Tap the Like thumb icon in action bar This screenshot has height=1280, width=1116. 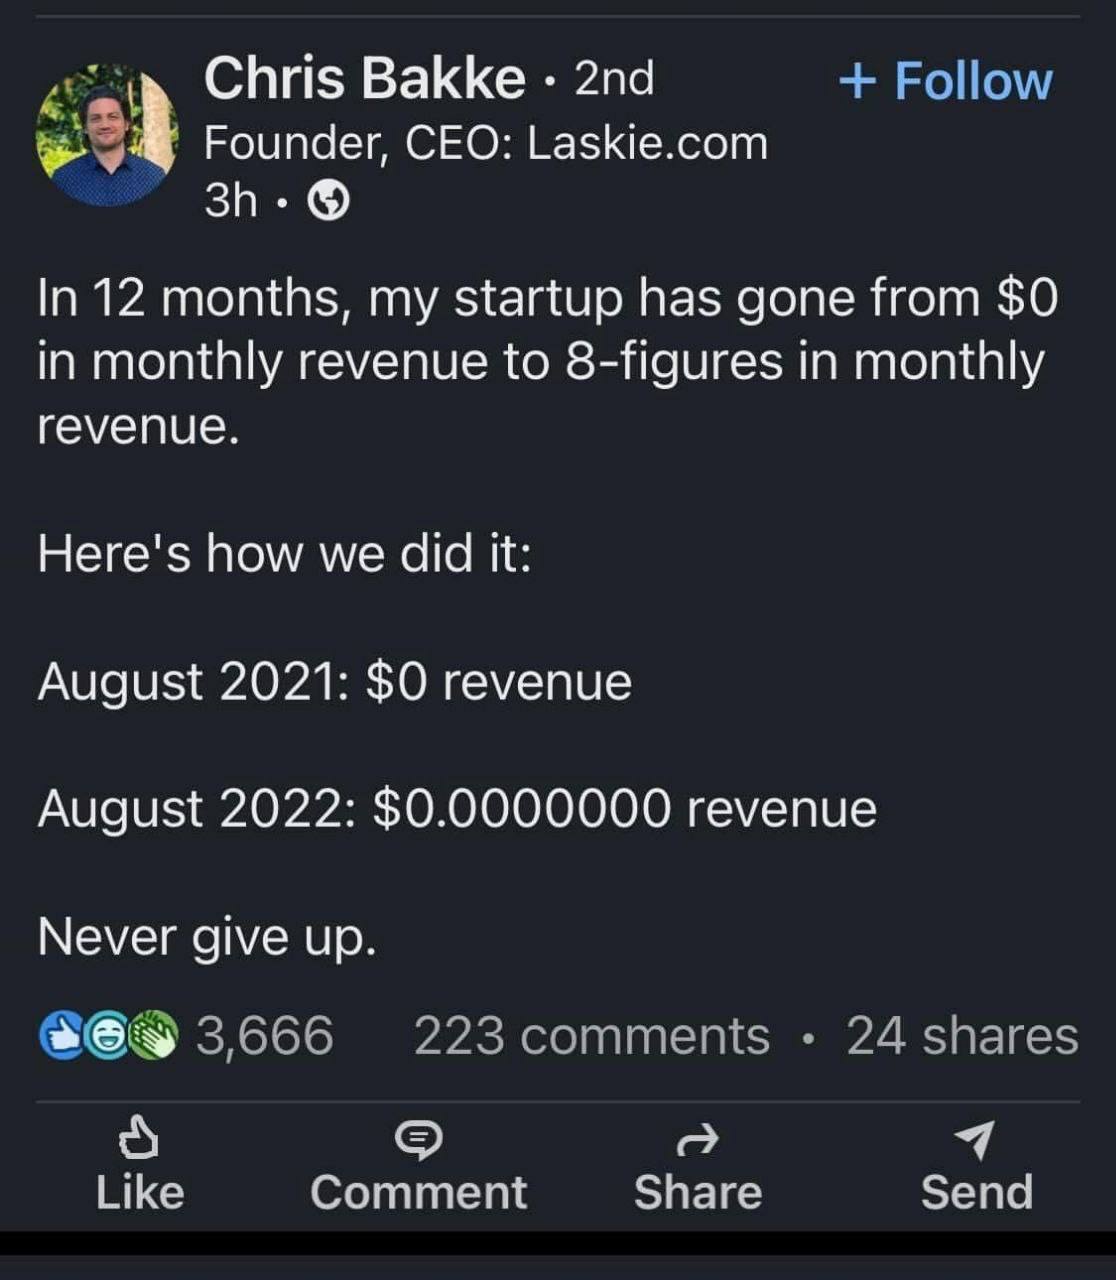pyautogui.click(x=139, y=1138)
